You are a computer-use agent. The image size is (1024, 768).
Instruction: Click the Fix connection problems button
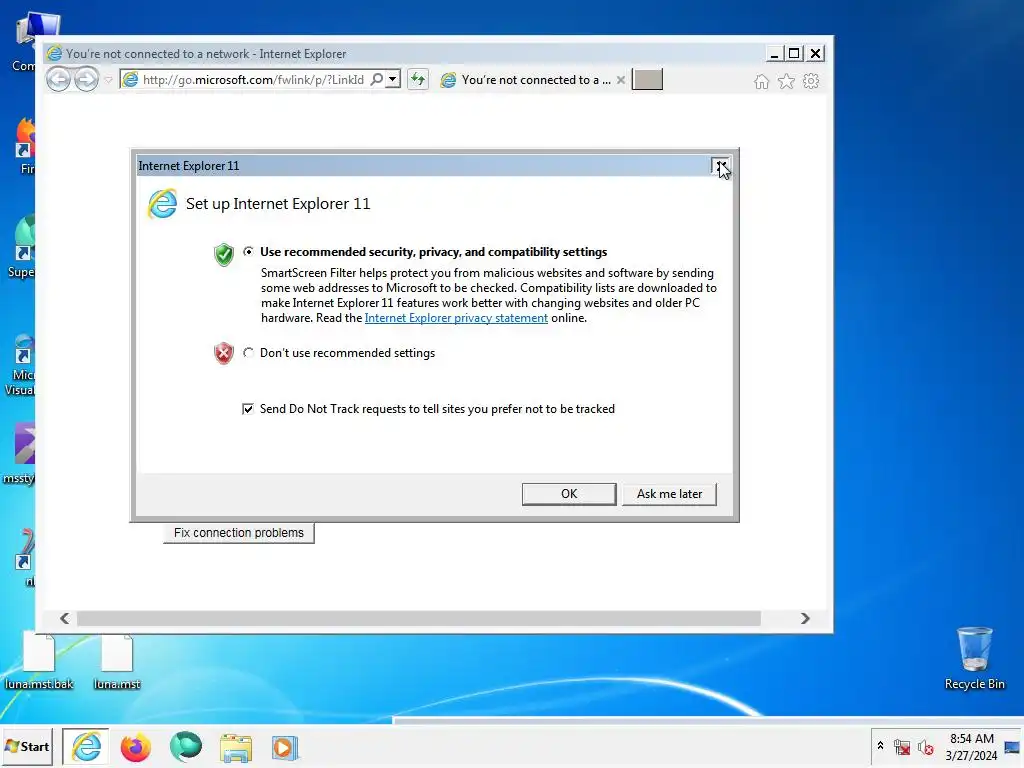238,533
